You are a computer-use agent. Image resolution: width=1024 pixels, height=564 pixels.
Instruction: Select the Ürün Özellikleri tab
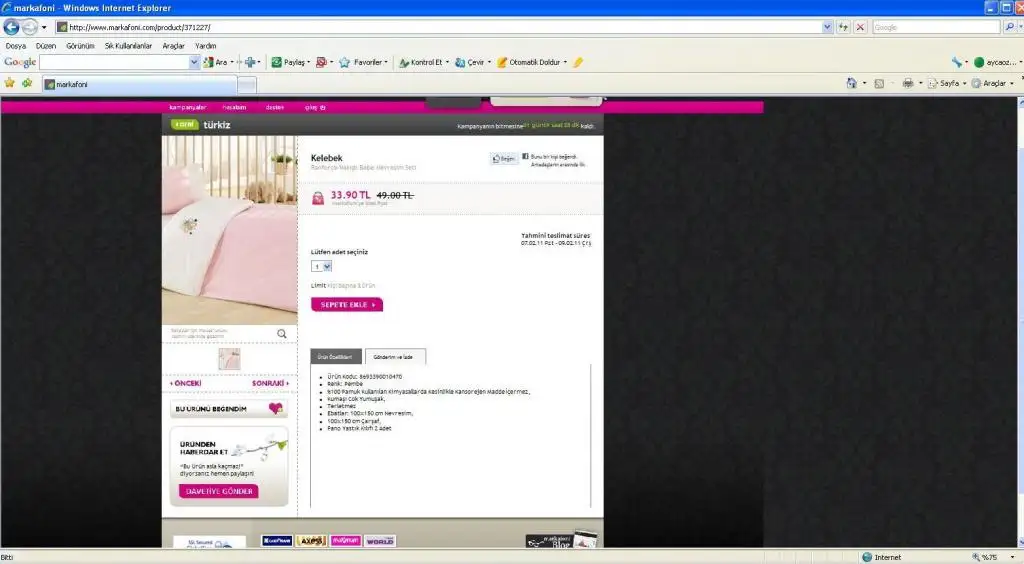point(336,356)
